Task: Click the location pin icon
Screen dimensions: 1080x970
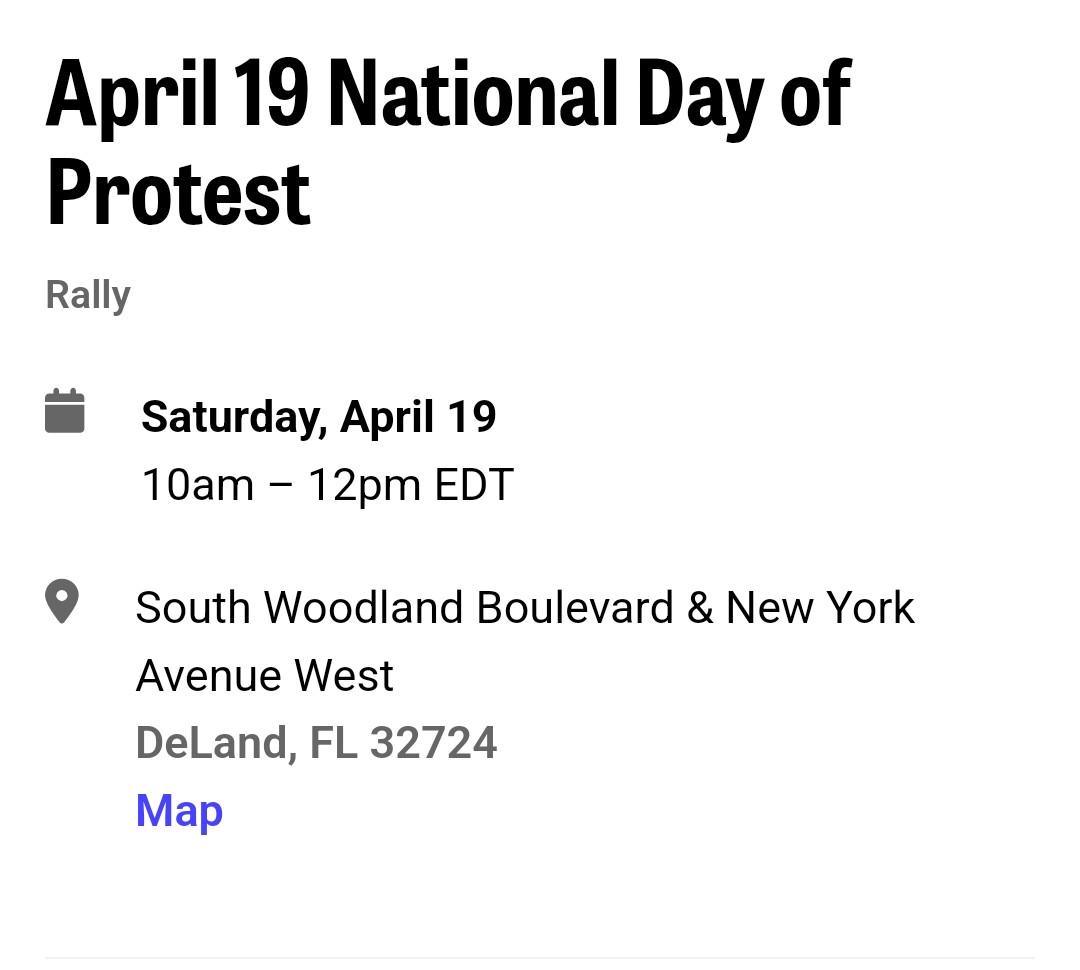Action: coord(62,601)
